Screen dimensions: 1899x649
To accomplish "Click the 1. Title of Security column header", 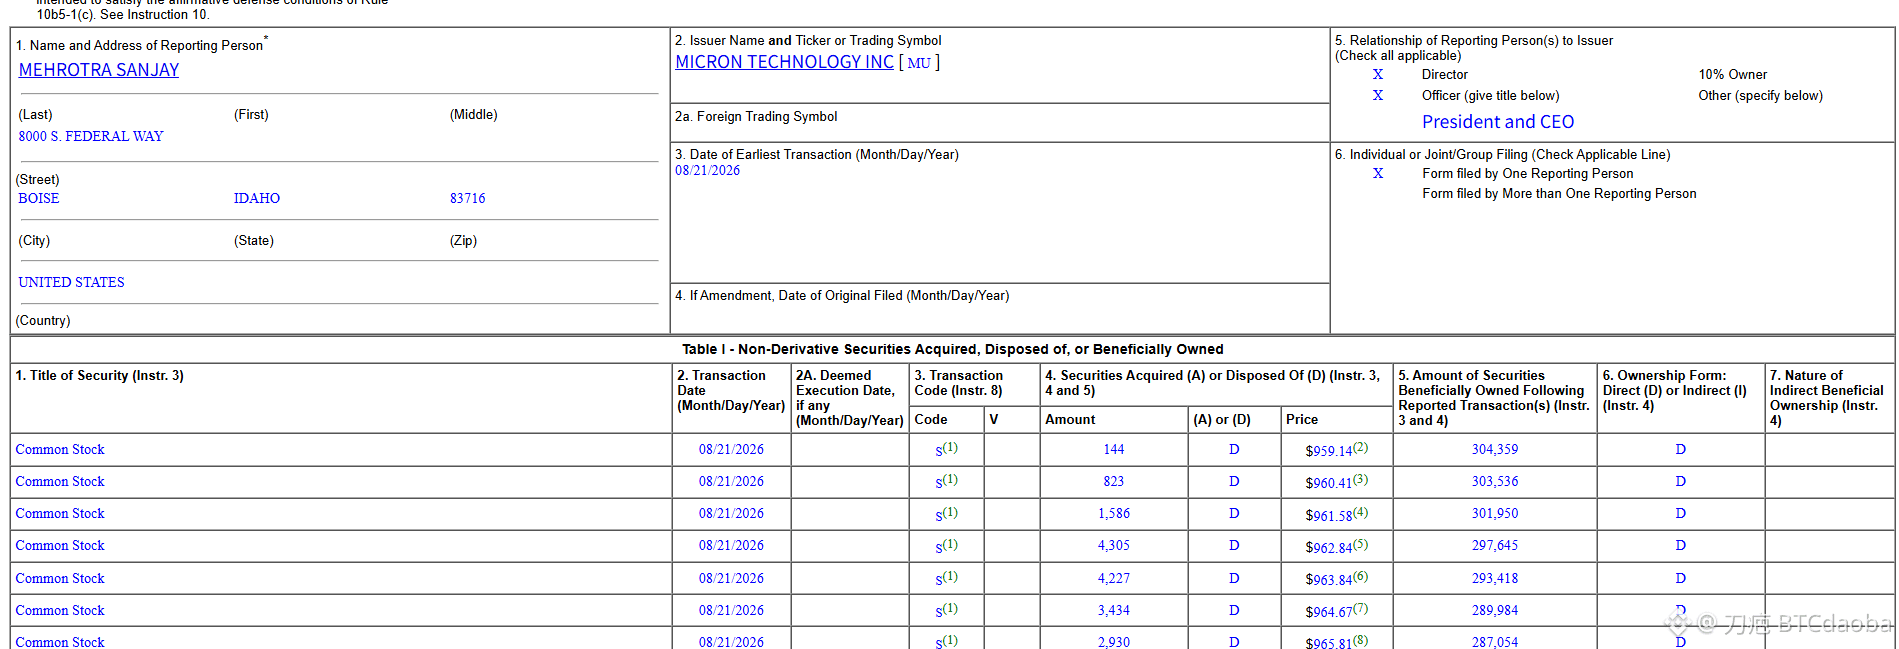I will tap(100, 376).
